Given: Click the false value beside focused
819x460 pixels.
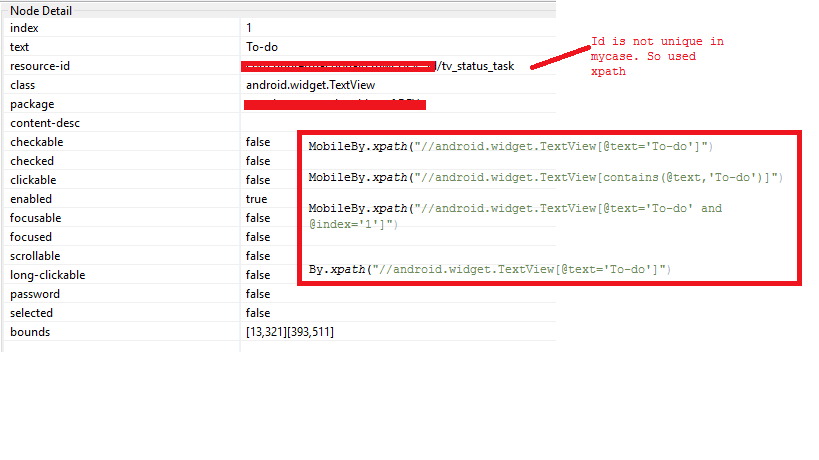Looking at the screenshot, I should tap(258, 237).
